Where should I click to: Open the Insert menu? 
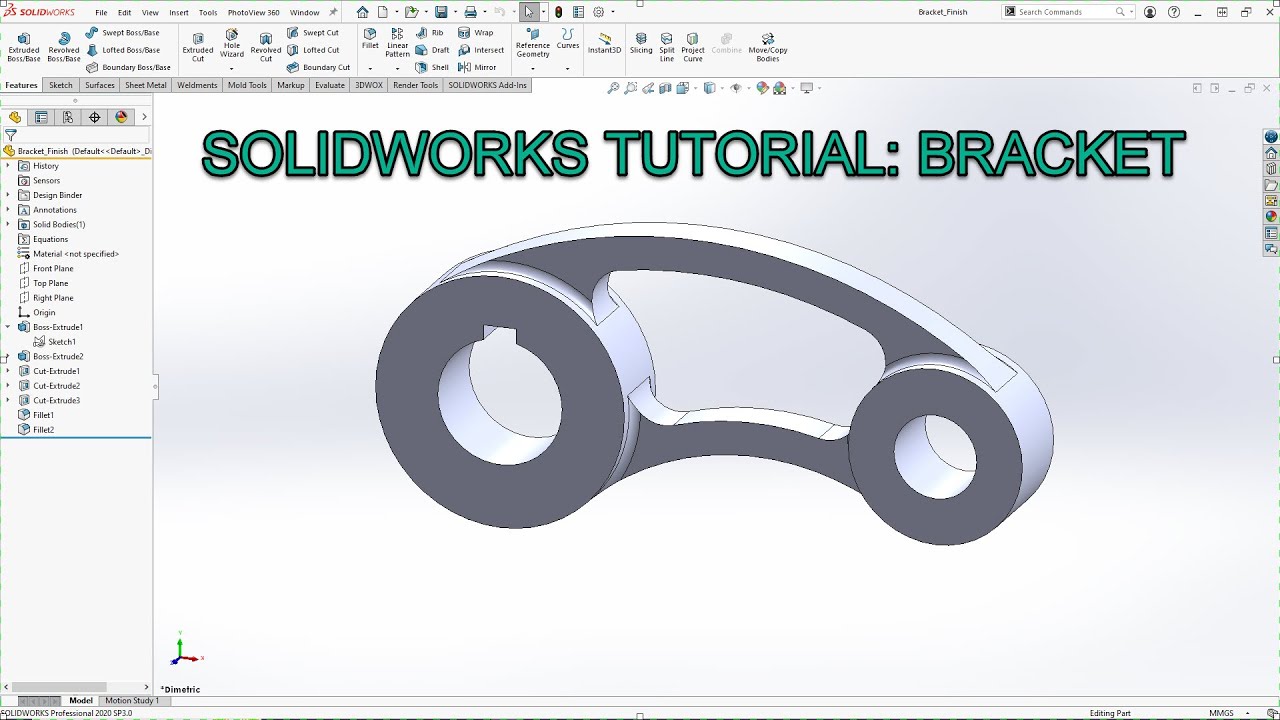(179, 13)
